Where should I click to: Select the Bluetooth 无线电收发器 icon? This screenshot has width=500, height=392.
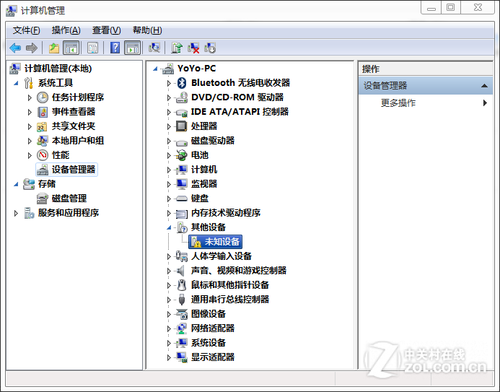coord(182,83)
